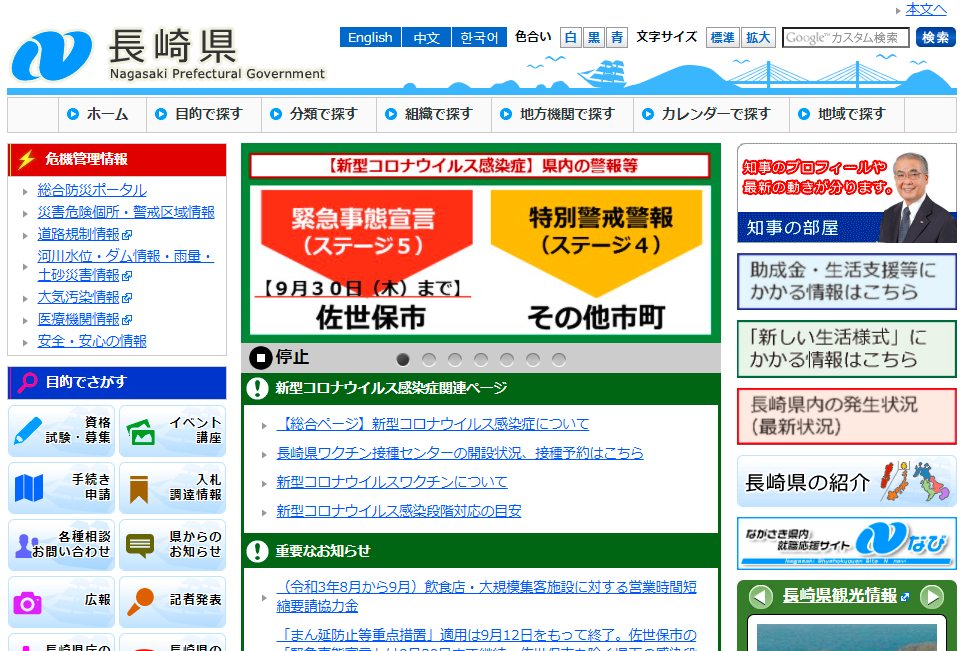This screenshot has width=961, height=651.
Task: Open the 各種相談 お問い合わせ people icon tile
Action: pos(61,545)
